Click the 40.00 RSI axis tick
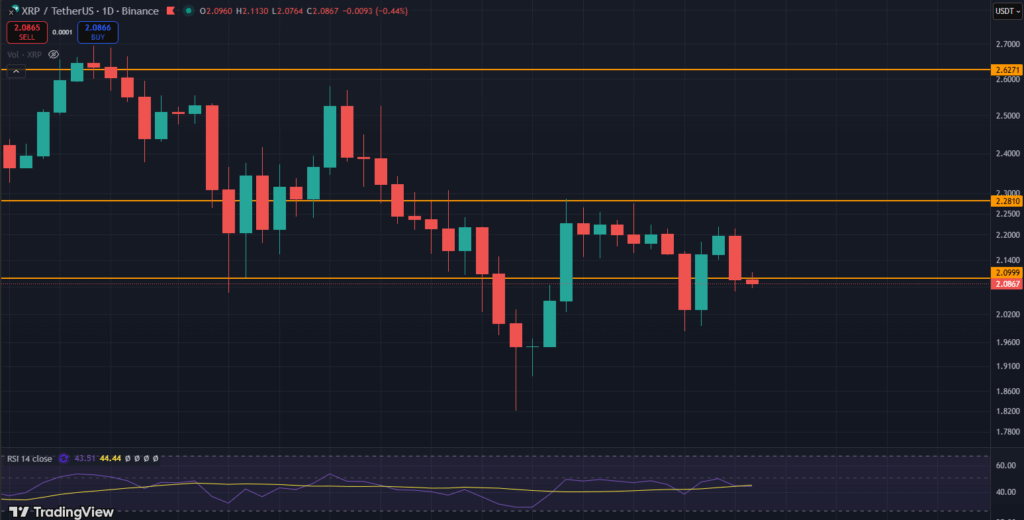1024x520 pixels. click(1006, 492)
